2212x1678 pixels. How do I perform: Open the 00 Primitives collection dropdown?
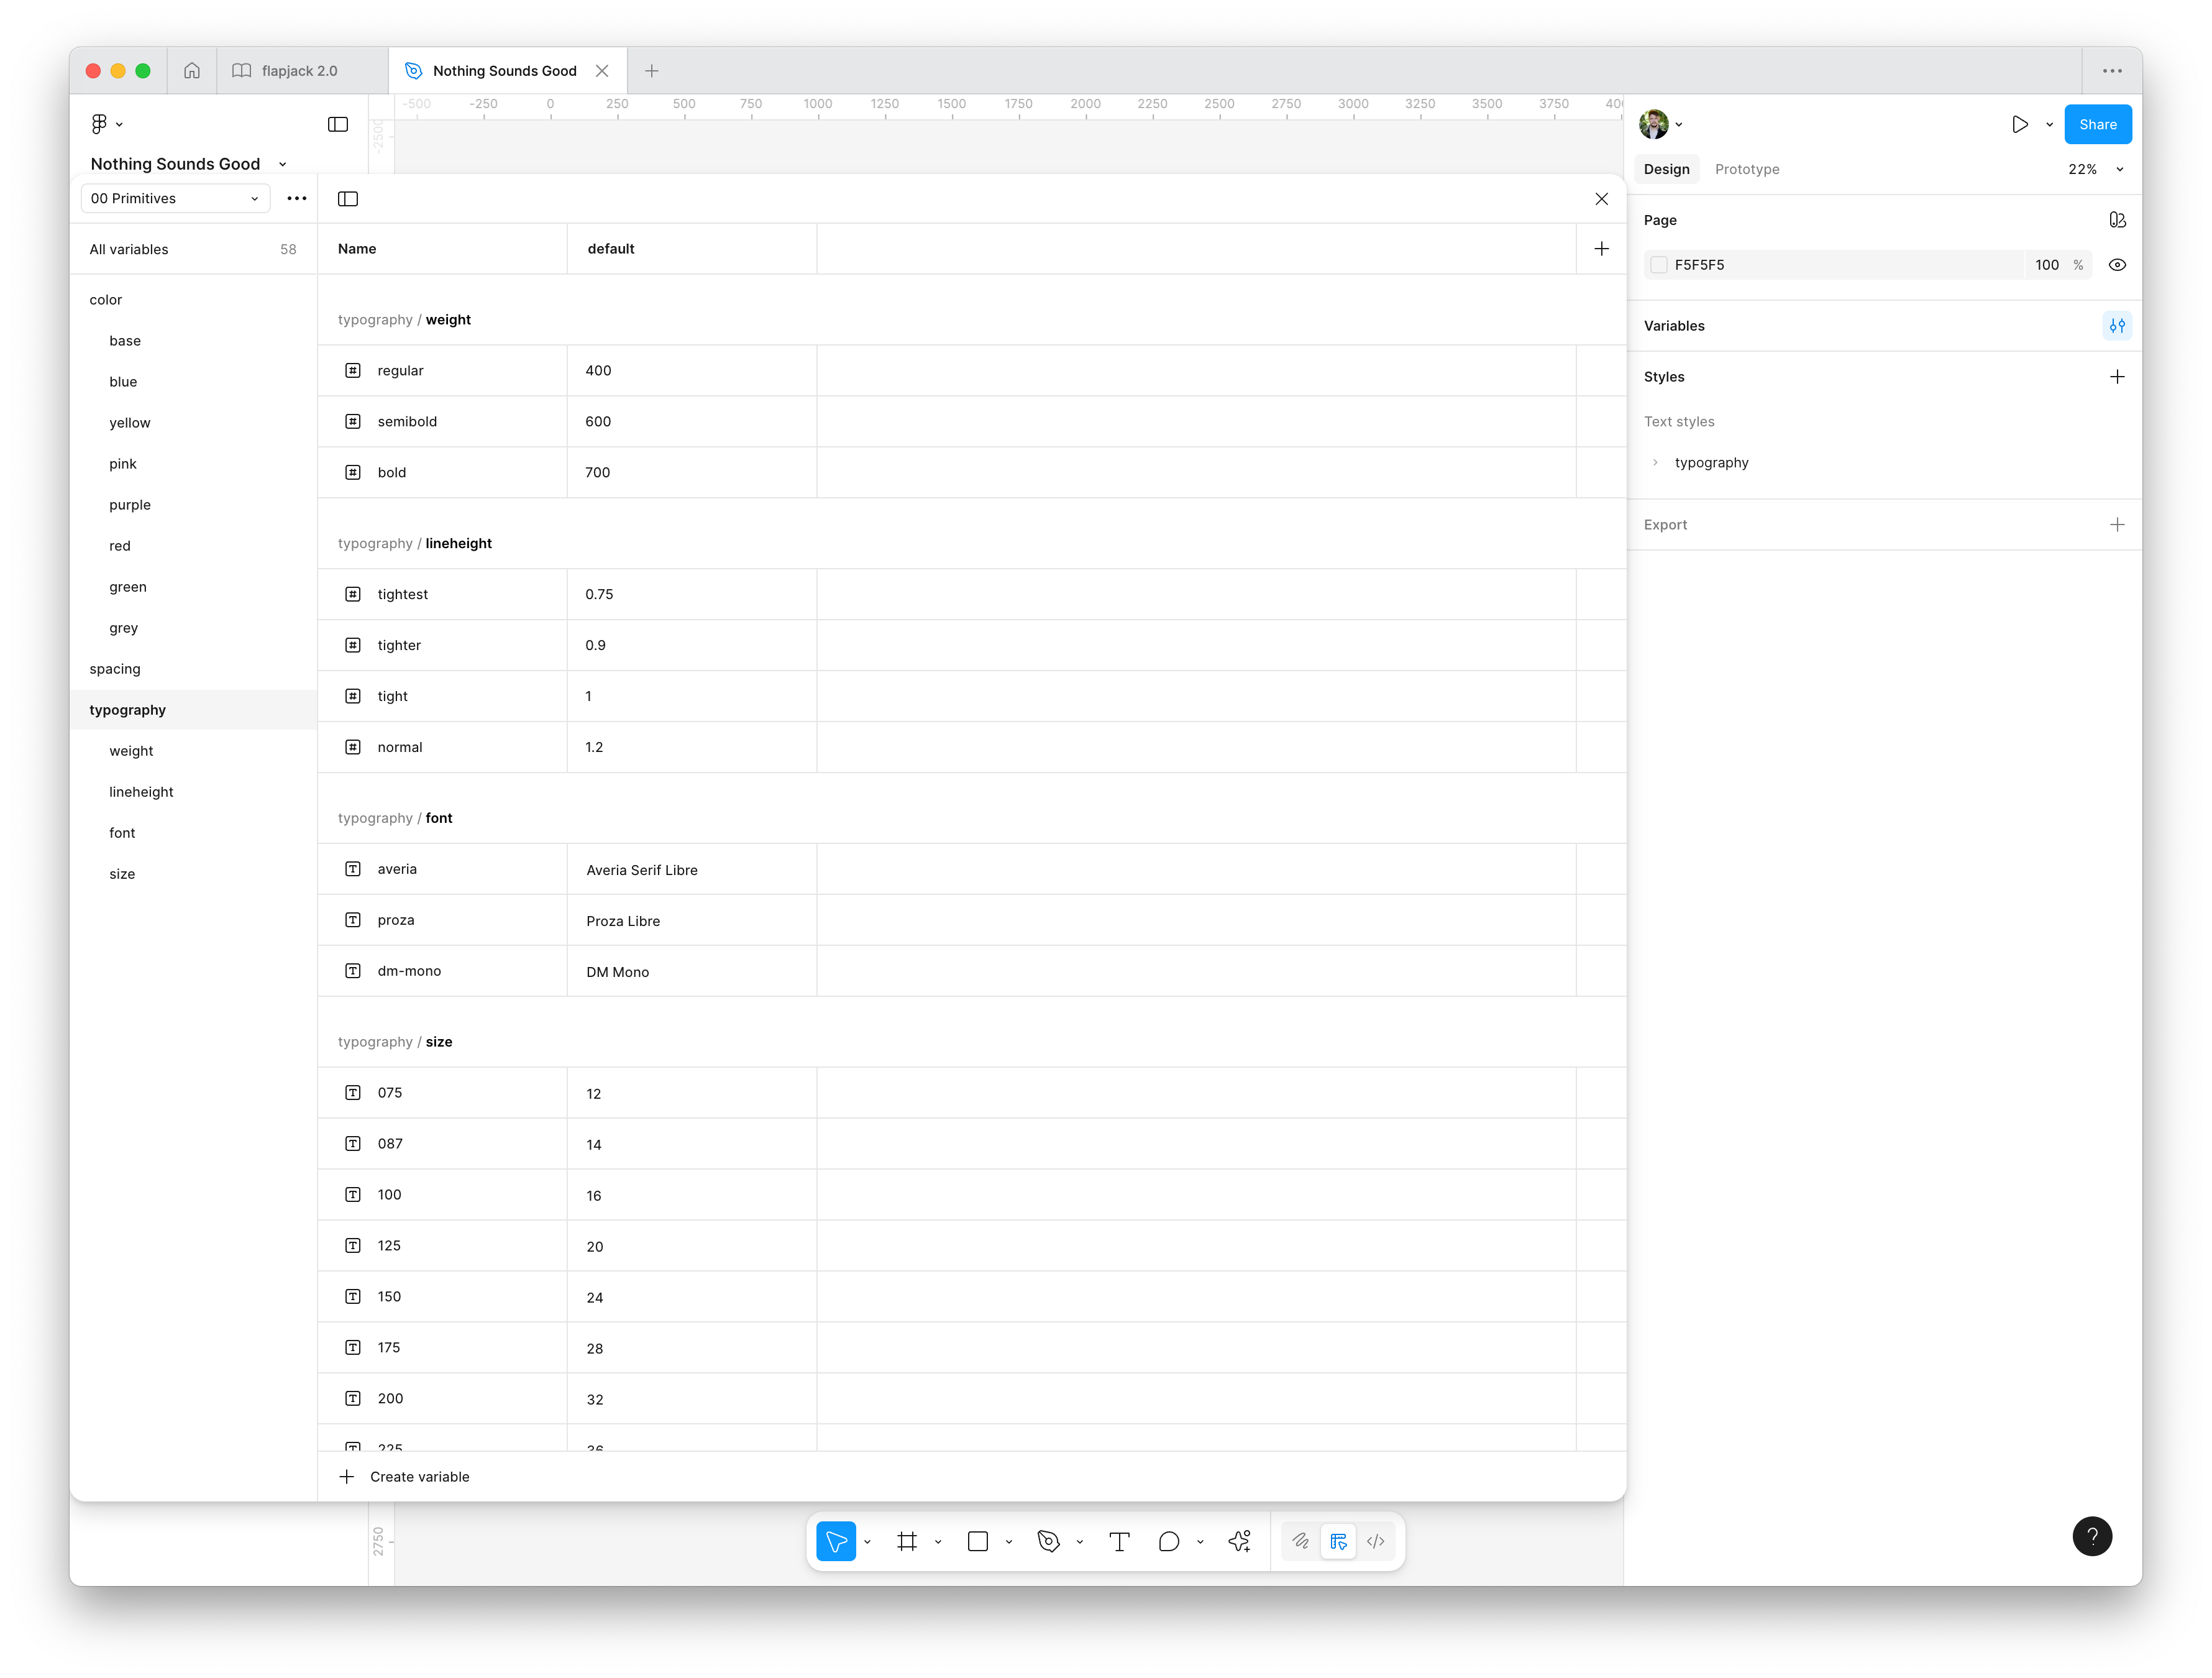[x=175, y=198]
